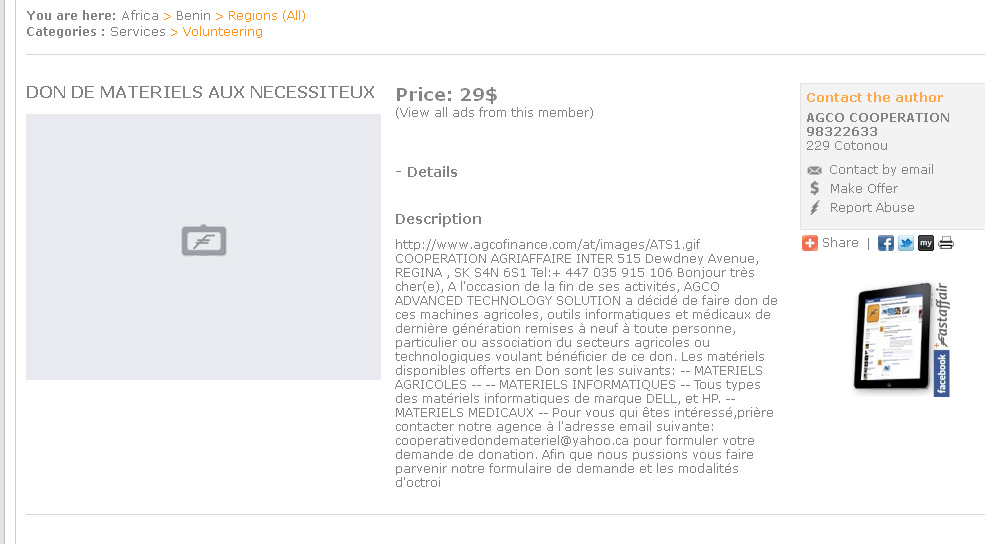Screen dimensions: 985x544
Task: Share the ad on Twitter
Action: click(x=905, y=243)
